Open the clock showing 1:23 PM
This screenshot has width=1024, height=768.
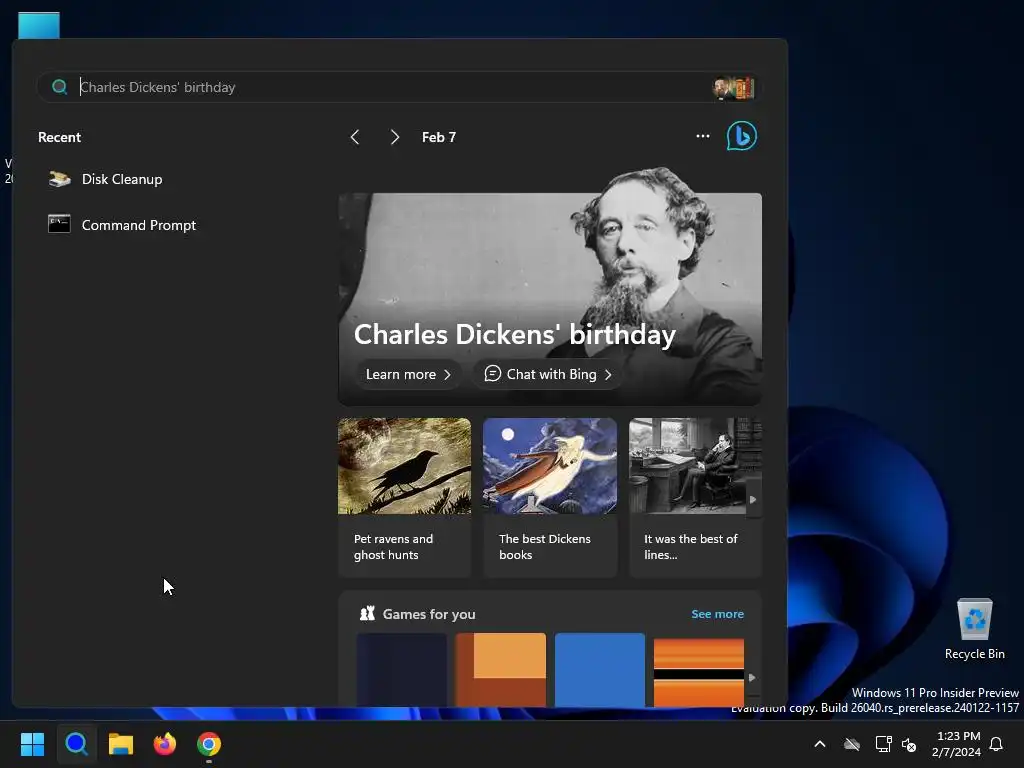[x=957, y=744]
